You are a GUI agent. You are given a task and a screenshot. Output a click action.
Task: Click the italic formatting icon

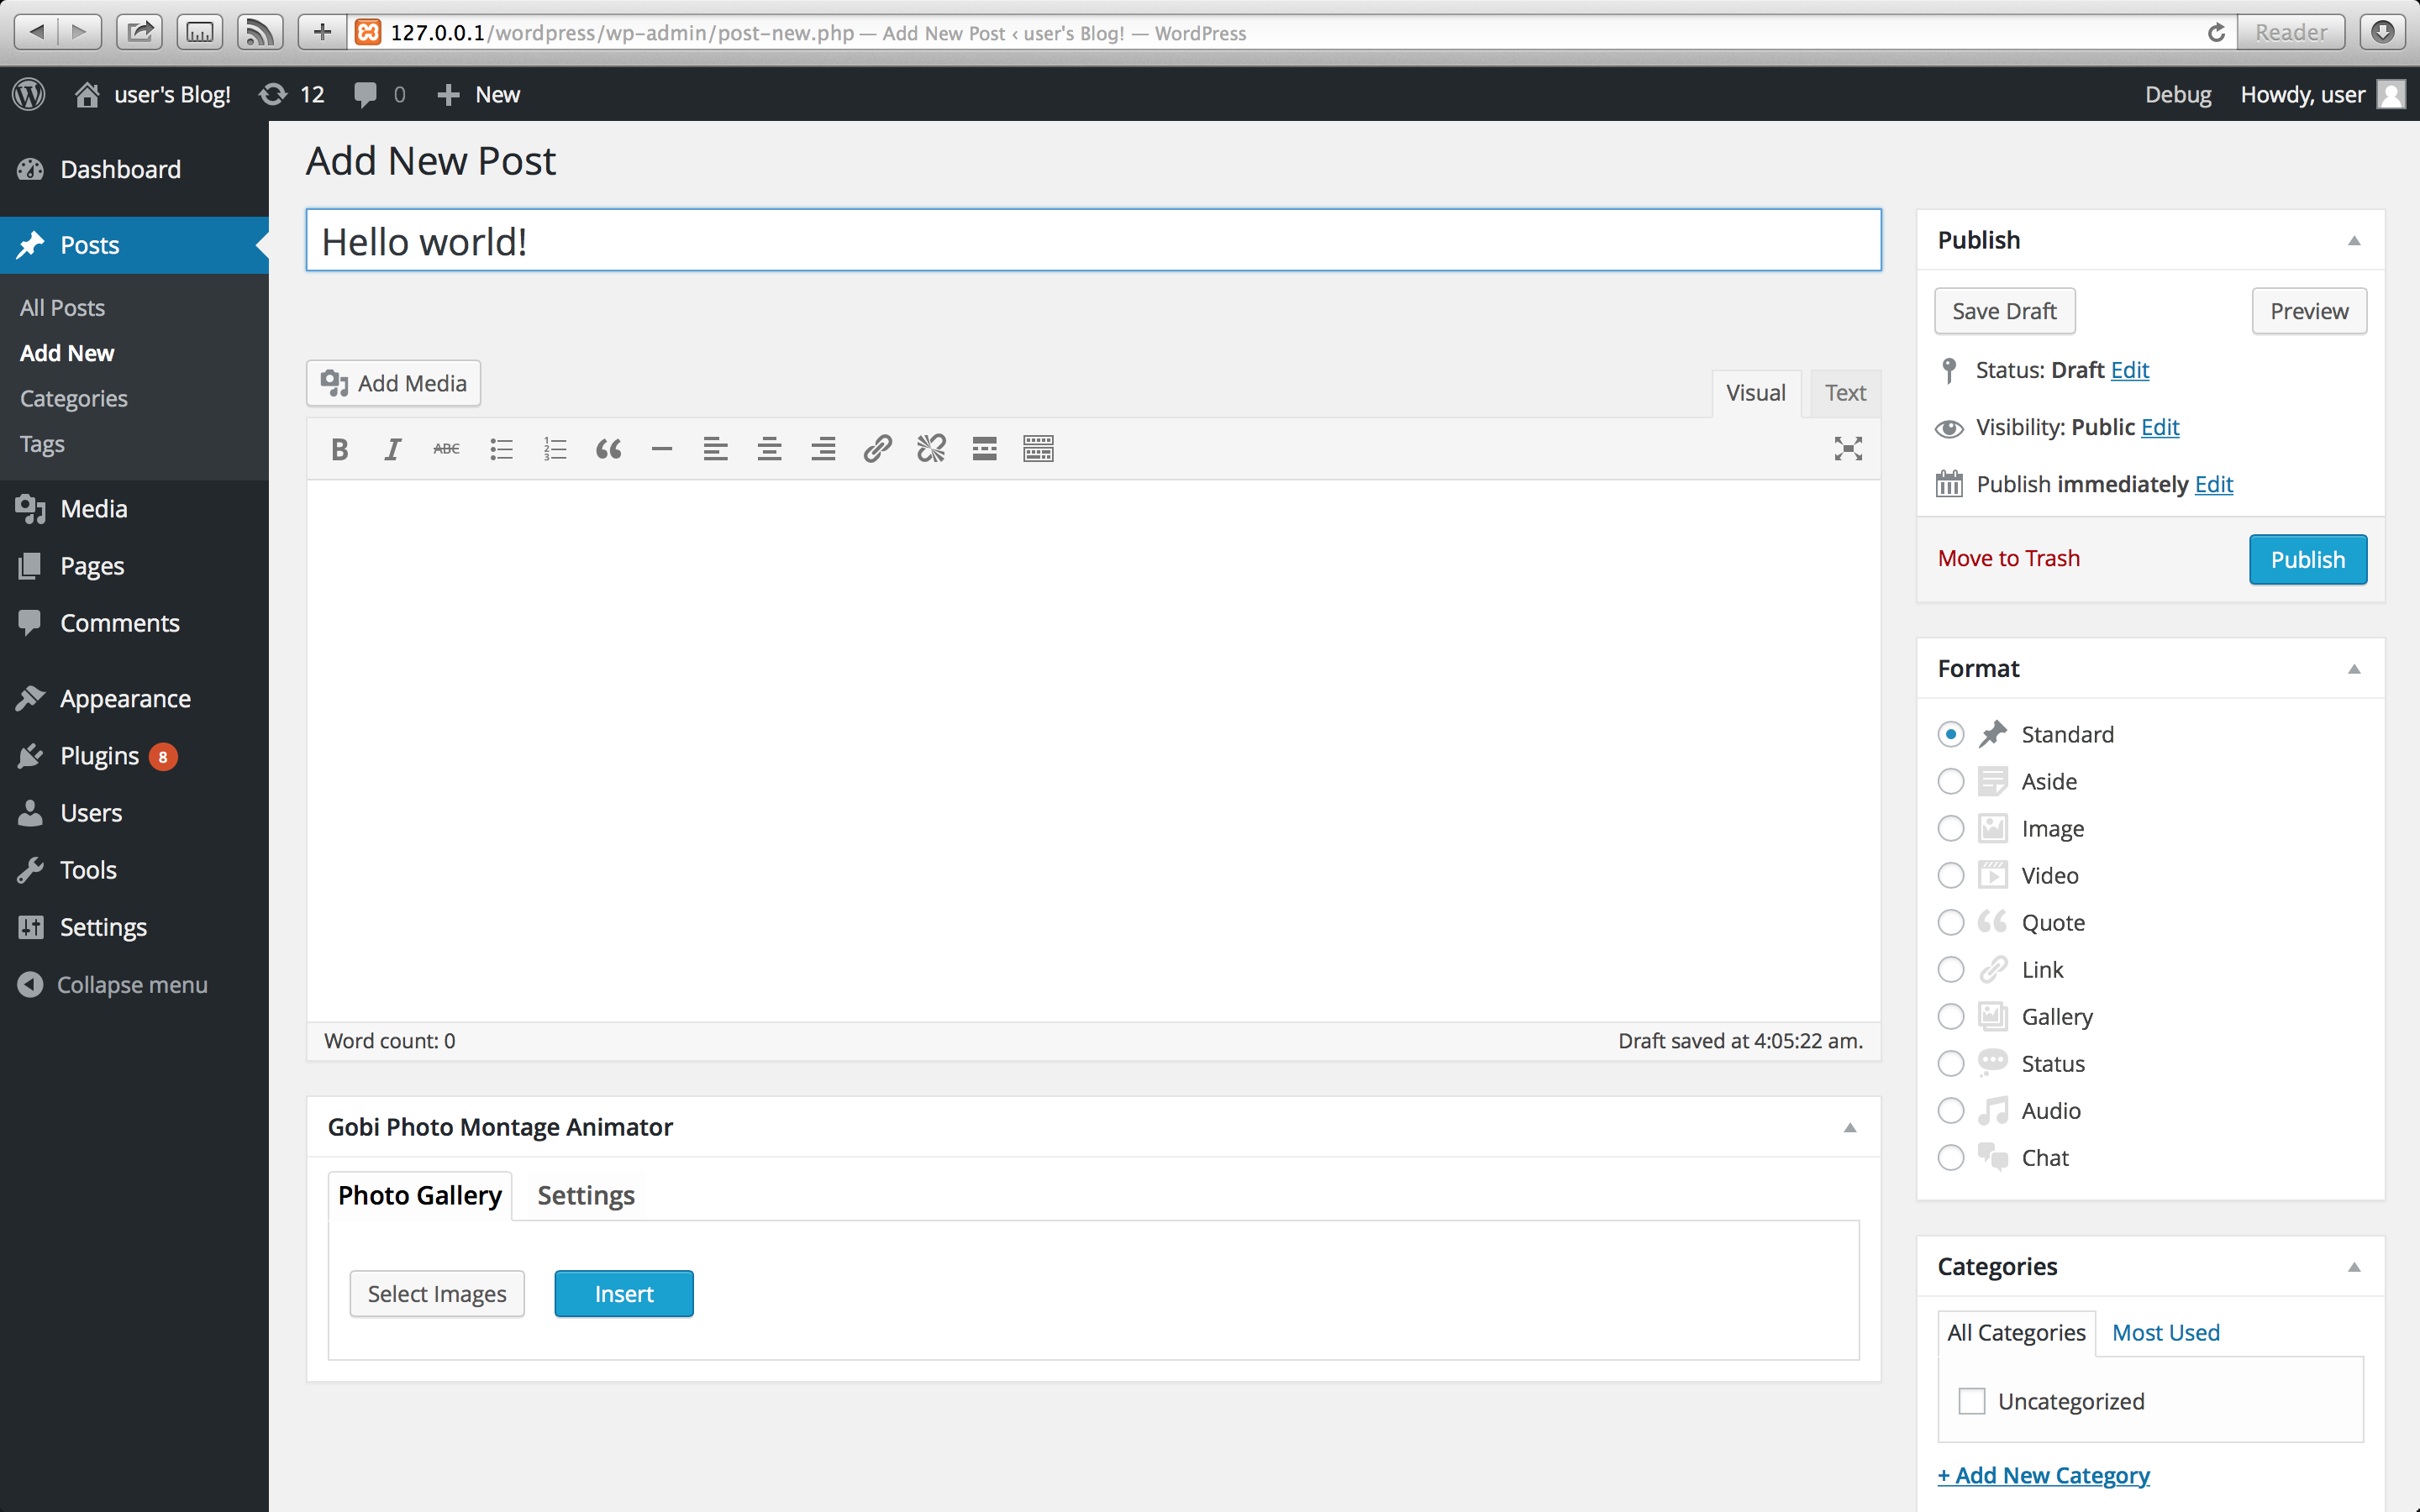click(x=393, y=449)
